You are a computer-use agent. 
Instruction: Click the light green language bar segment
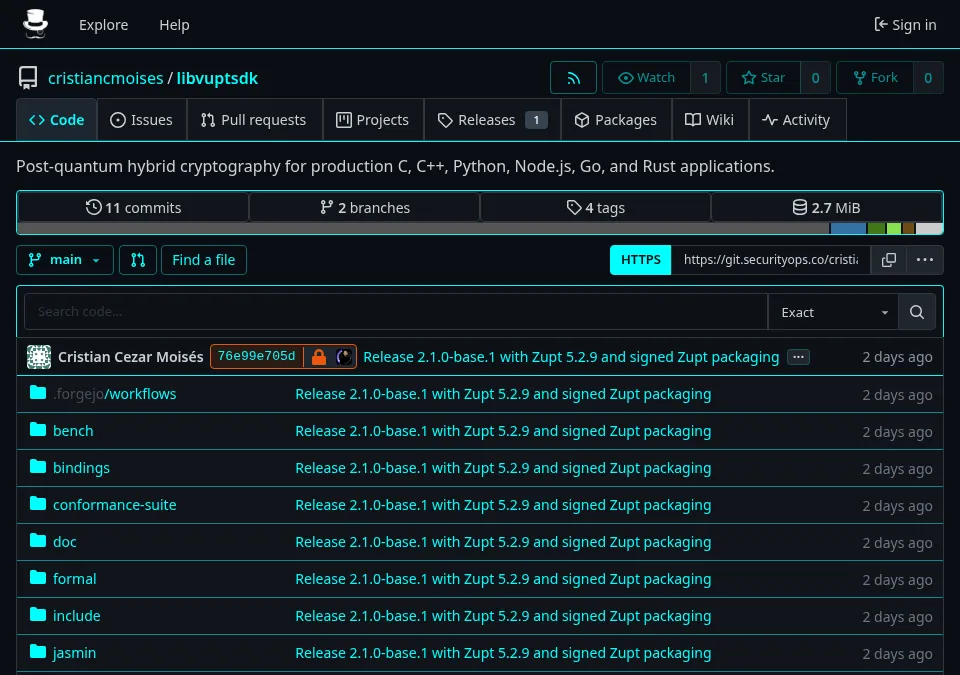coord(894,229)
